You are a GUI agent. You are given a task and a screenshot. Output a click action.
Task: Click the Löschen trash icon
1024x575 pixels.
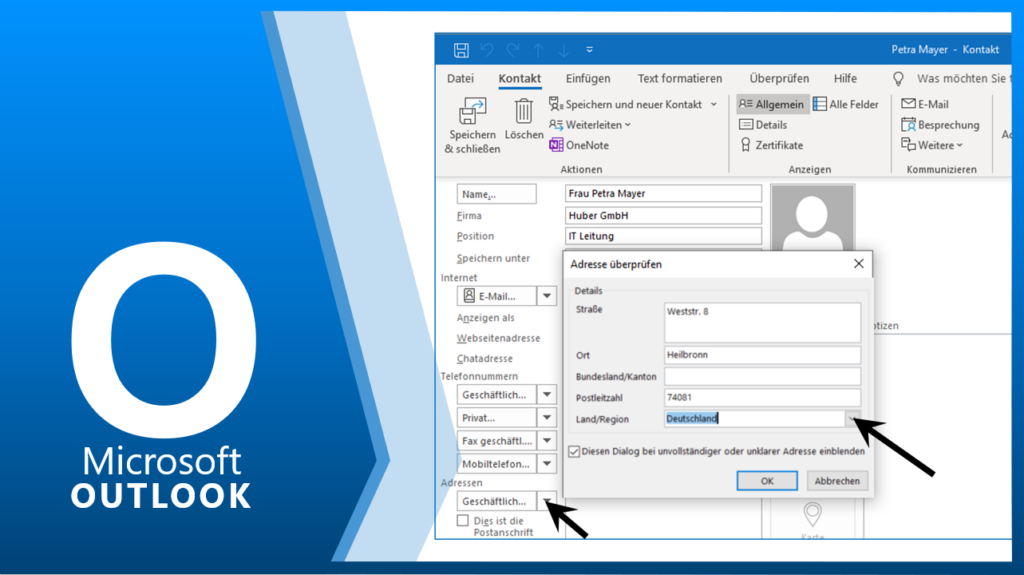(x=523, y=111)
